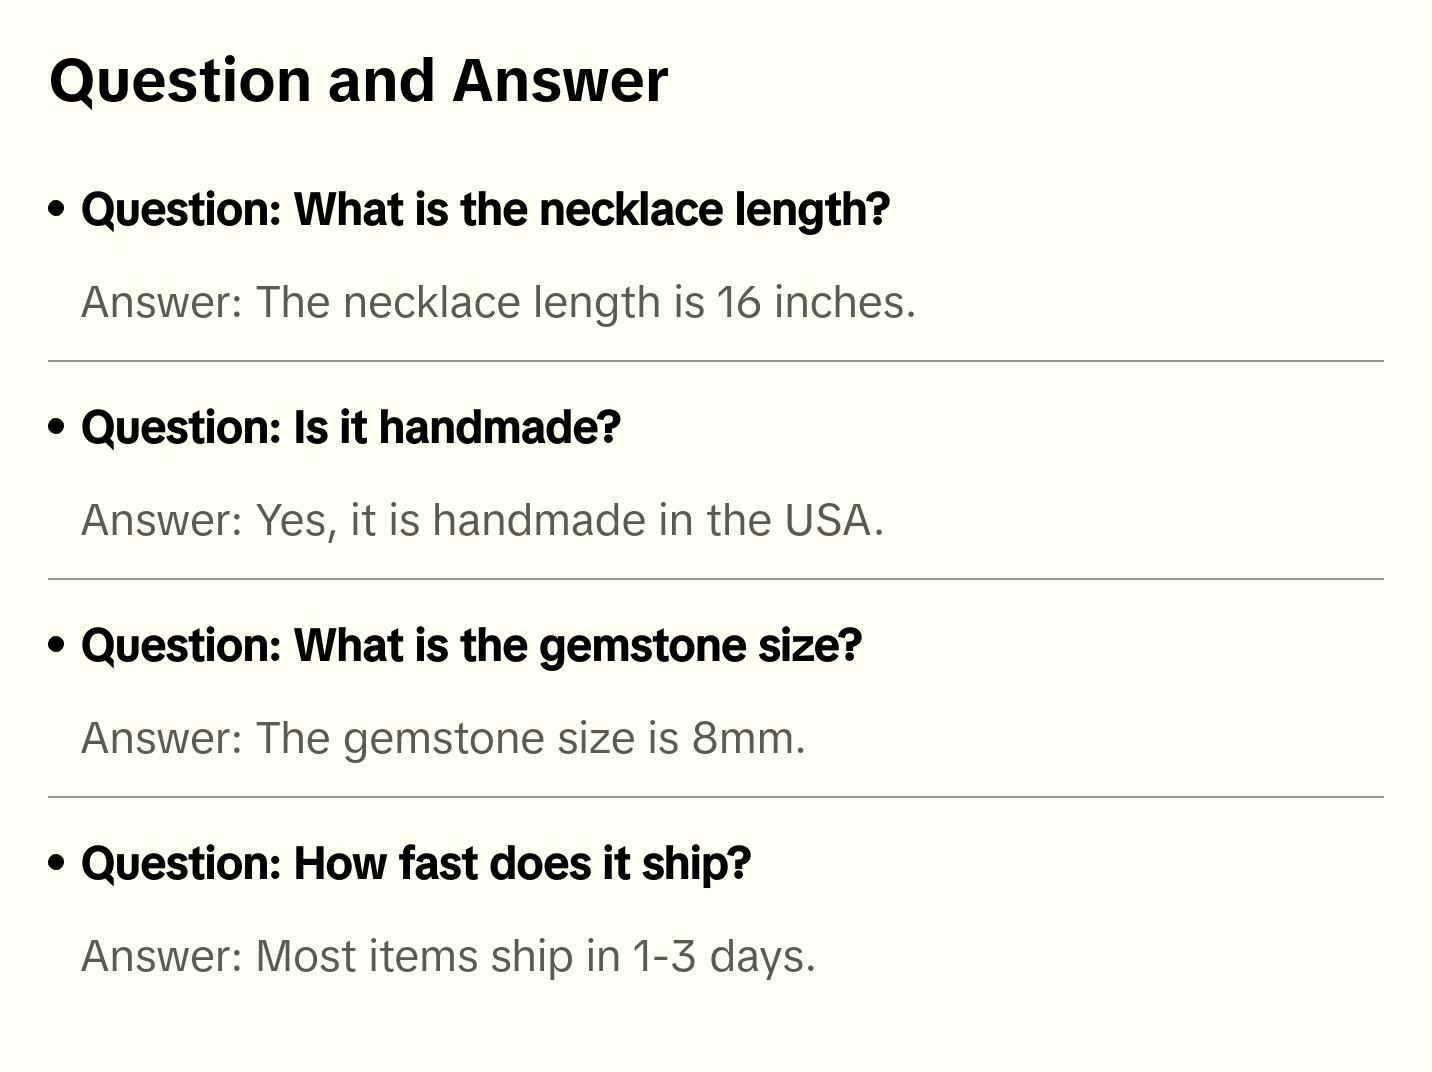
Task: Click the answer about shipping in 1-3 days
Action: tap(448, 956)
